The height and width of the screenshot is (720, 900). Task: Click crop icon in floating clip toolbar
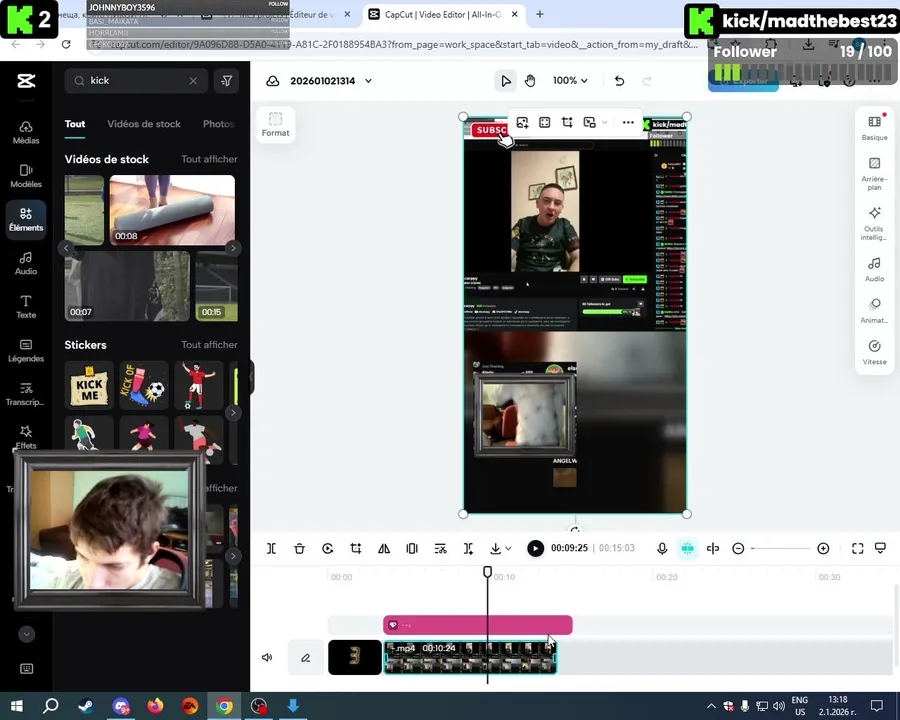point(567,122)
